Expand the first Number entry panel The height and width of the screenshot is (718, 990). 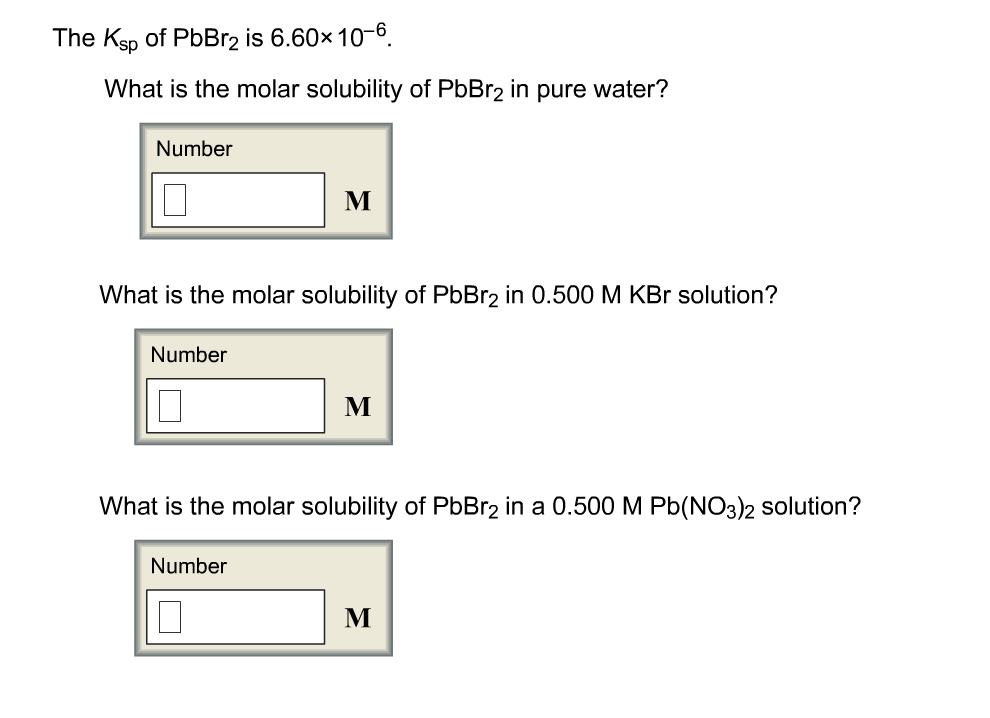(265, 181)
